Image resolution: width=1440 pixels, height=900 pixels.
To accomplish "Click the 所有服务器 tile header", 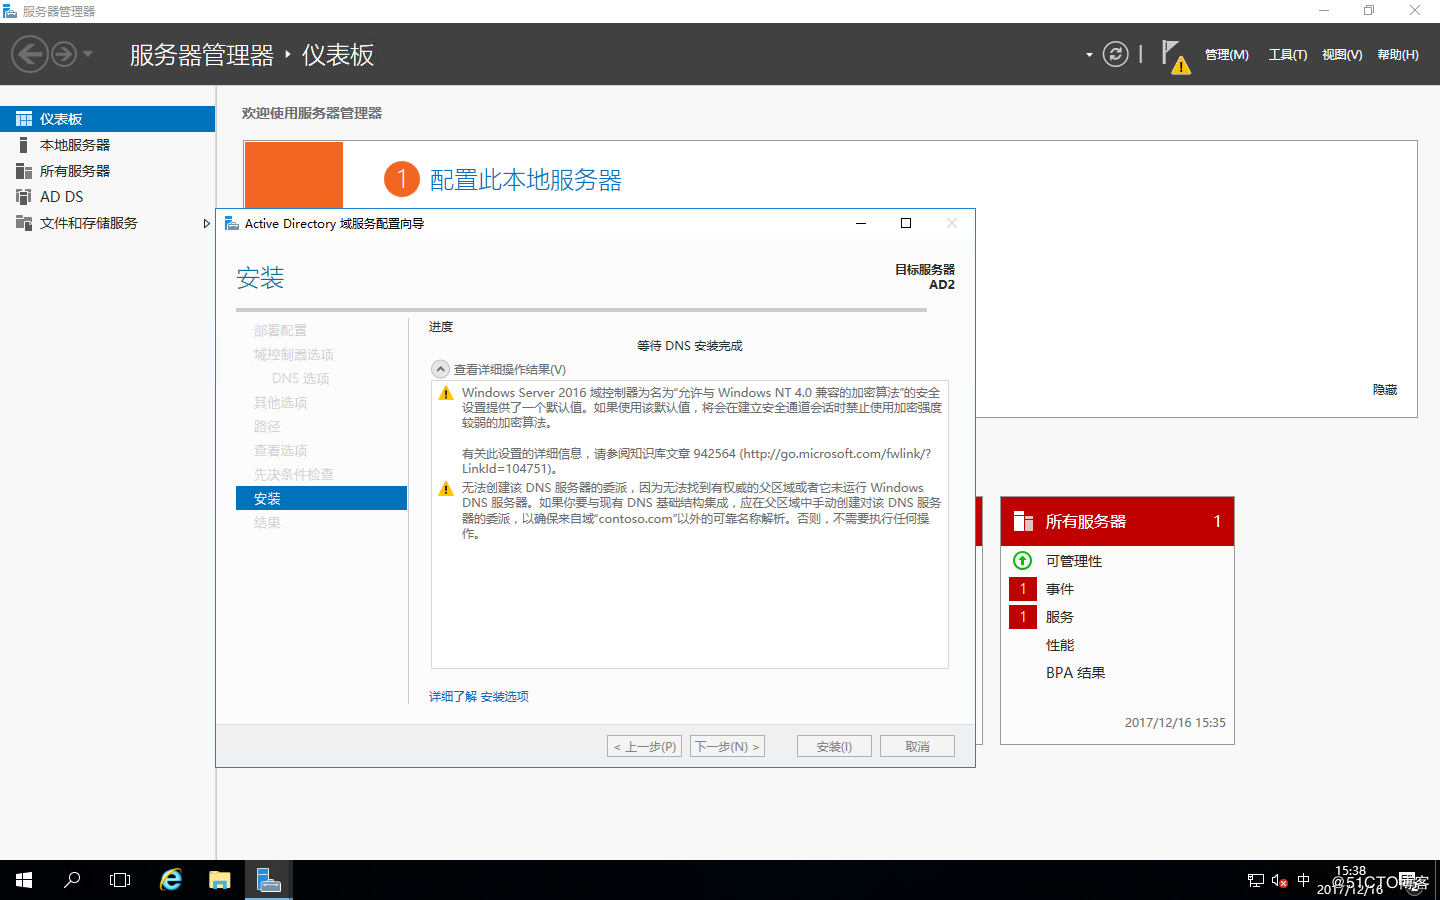I will pos(1117,521).
